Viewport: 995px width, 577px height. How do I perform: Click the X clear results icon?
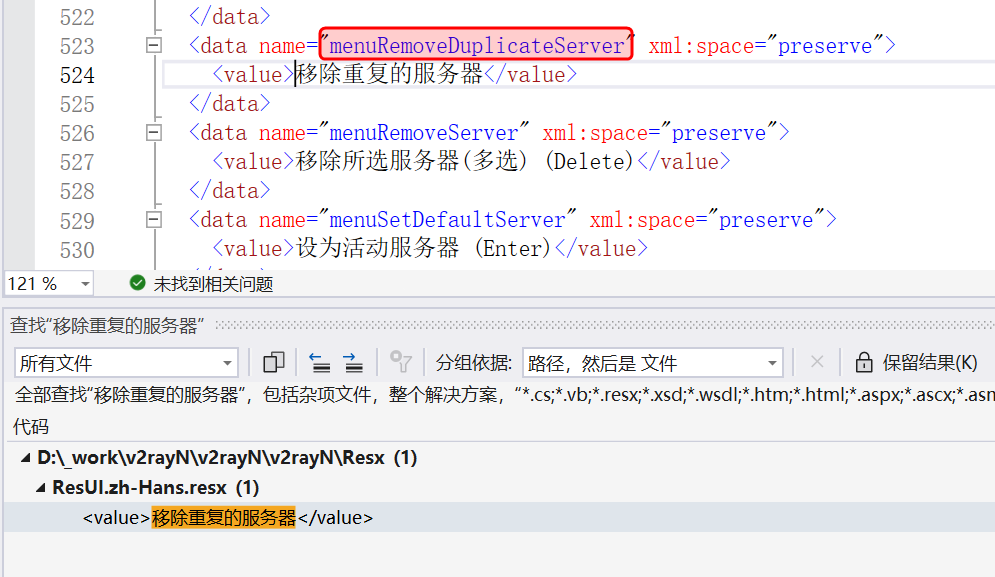point(817,362)
